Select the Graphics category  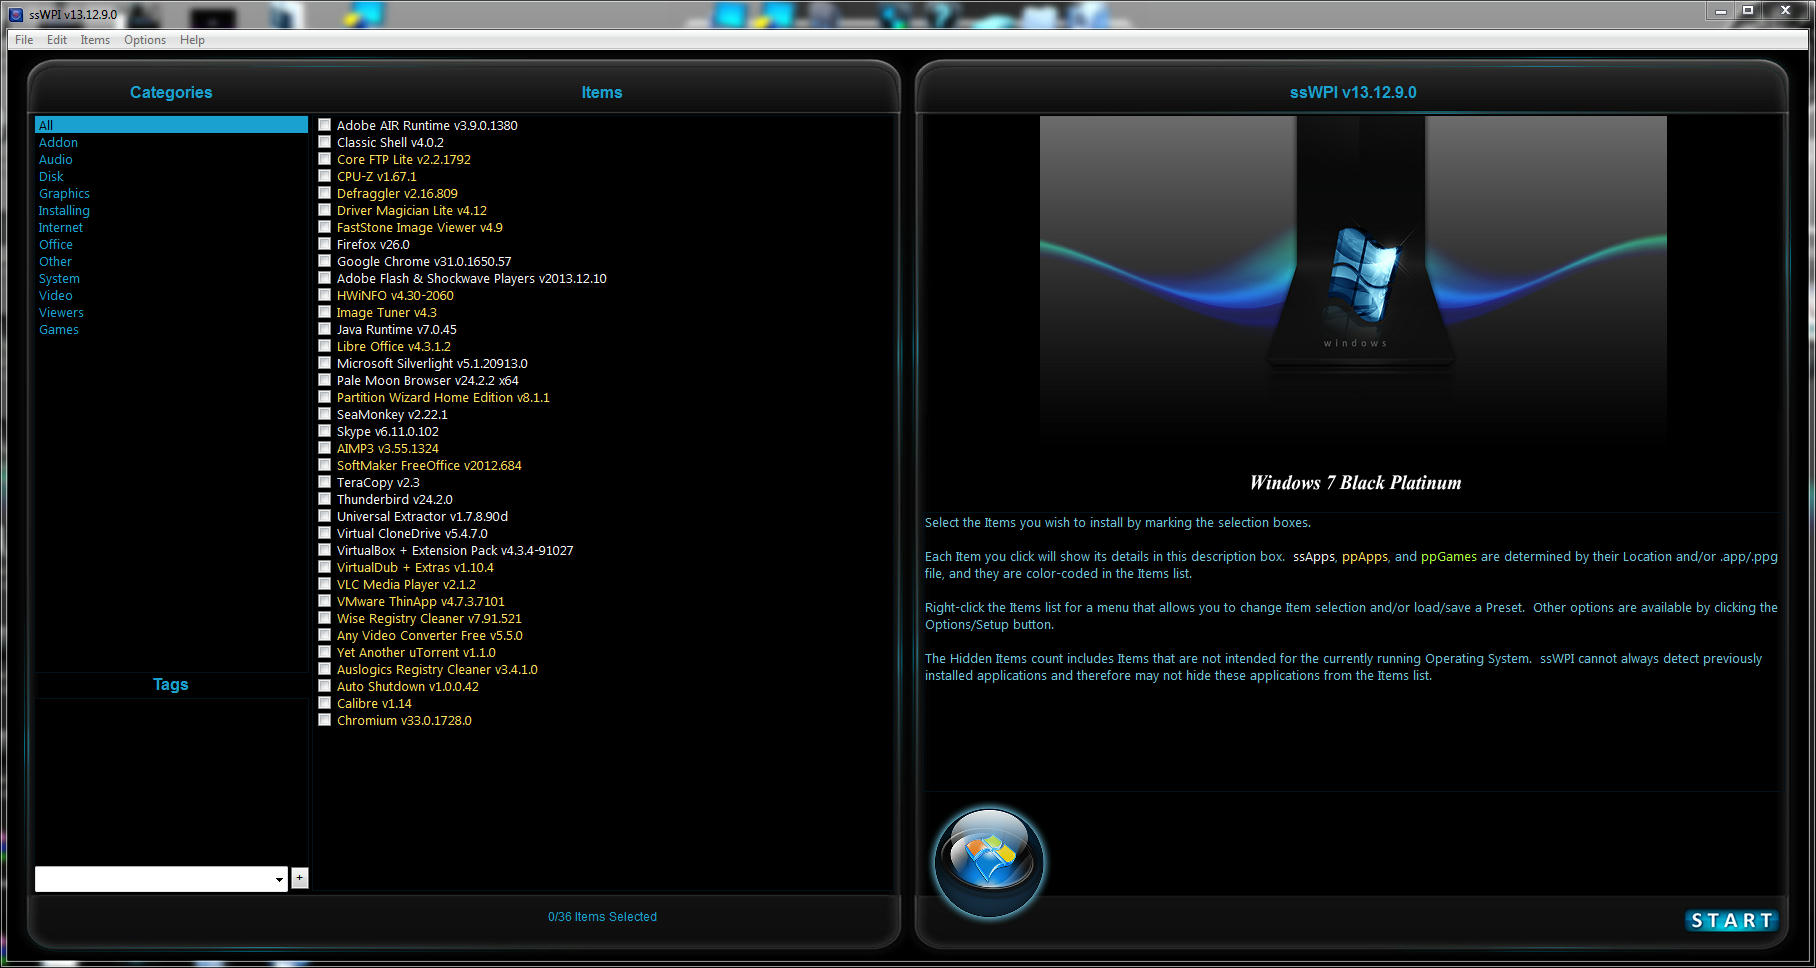(x=63, y=193)
